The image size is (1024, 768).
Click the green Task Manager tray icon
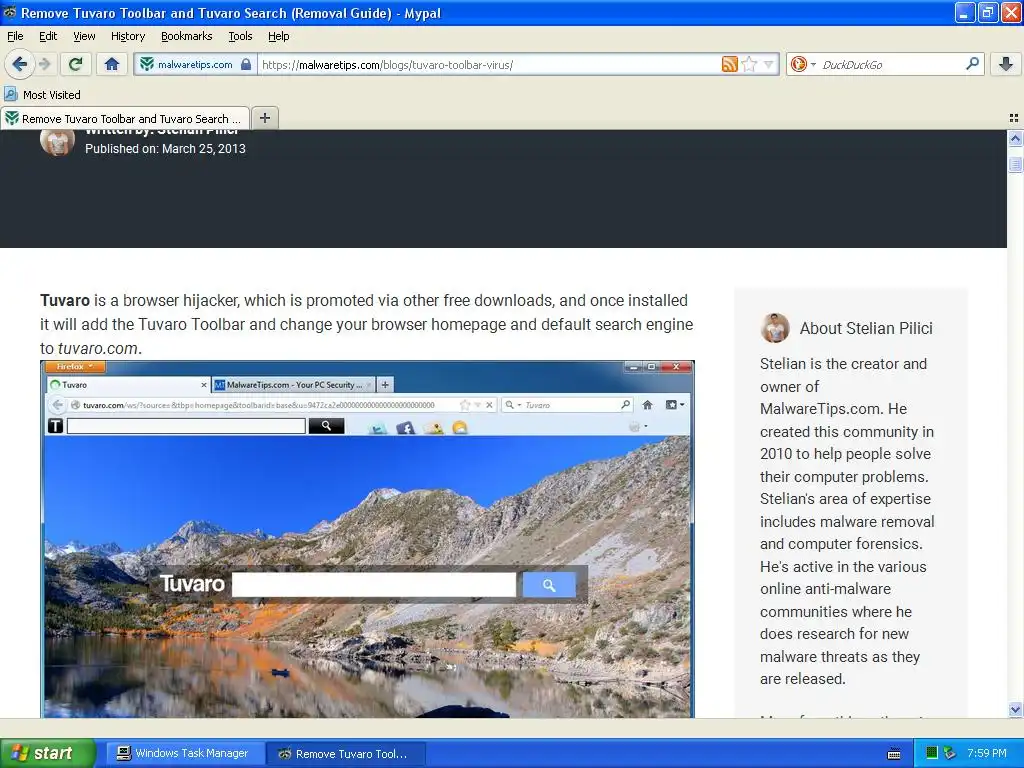pos(931,753)
